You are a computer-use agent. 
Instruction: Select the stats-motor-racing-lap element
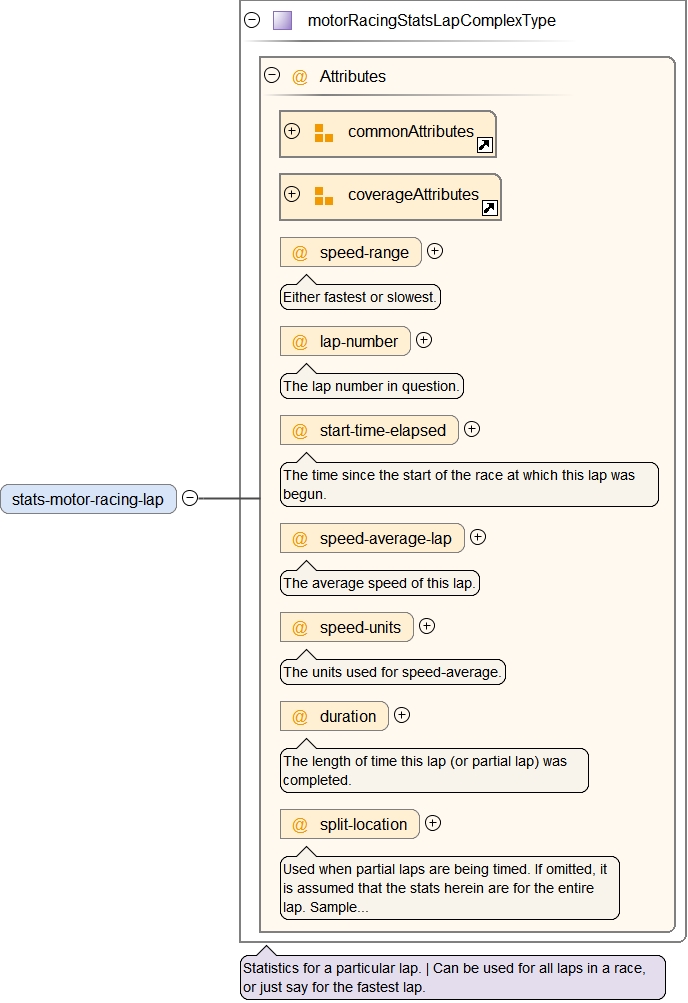[88, 499]
